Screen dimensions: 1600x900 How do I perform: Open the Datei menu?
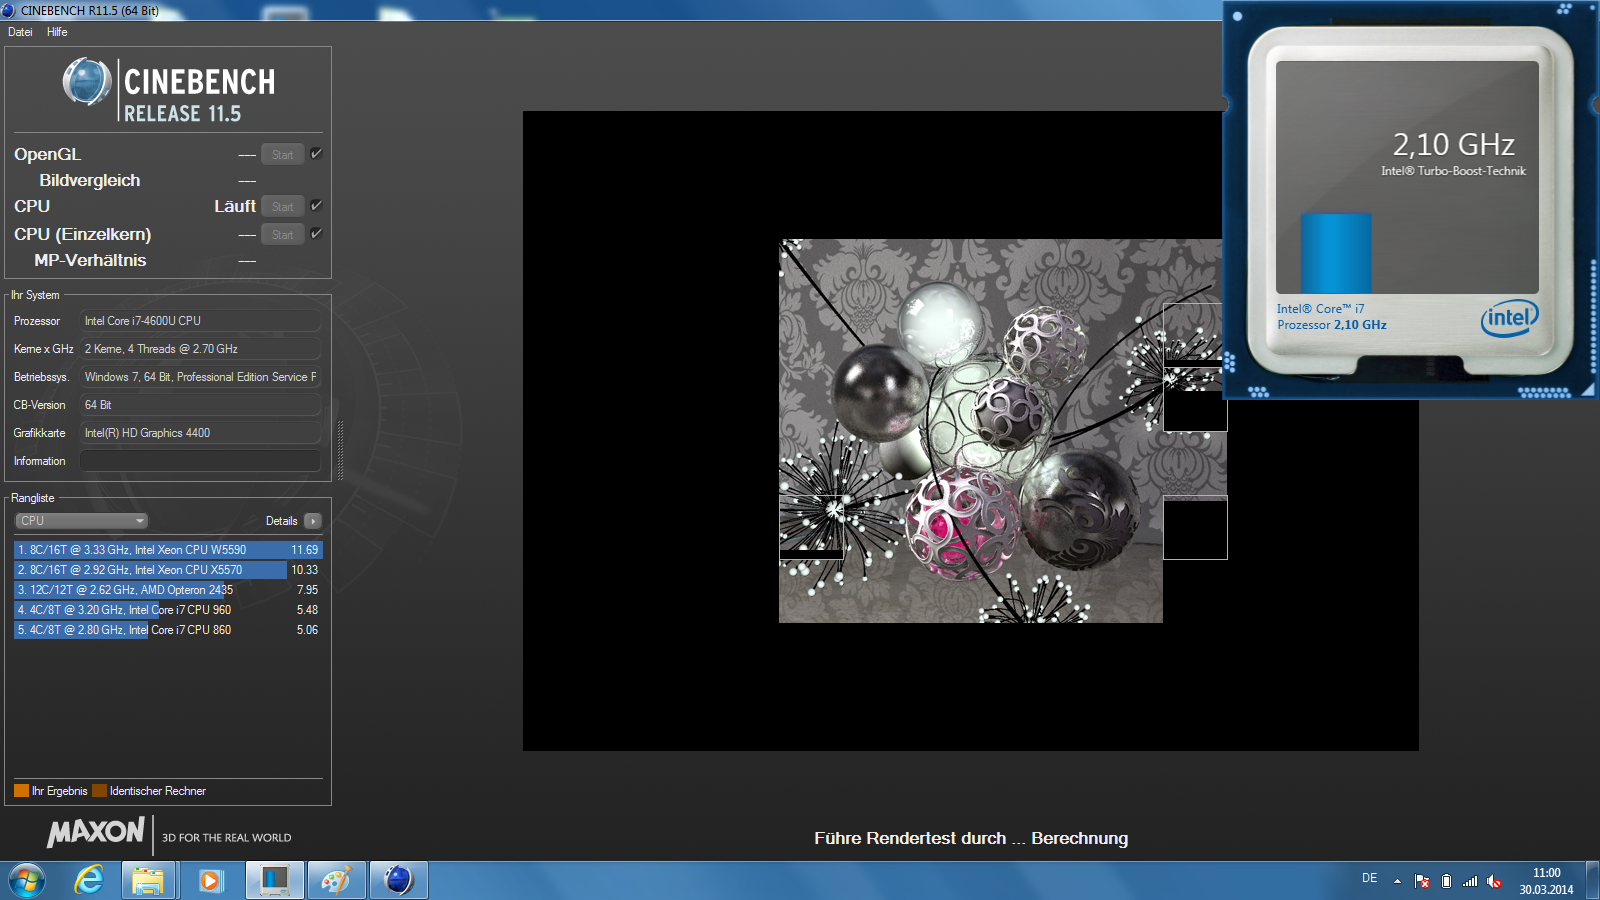(20, 32)
